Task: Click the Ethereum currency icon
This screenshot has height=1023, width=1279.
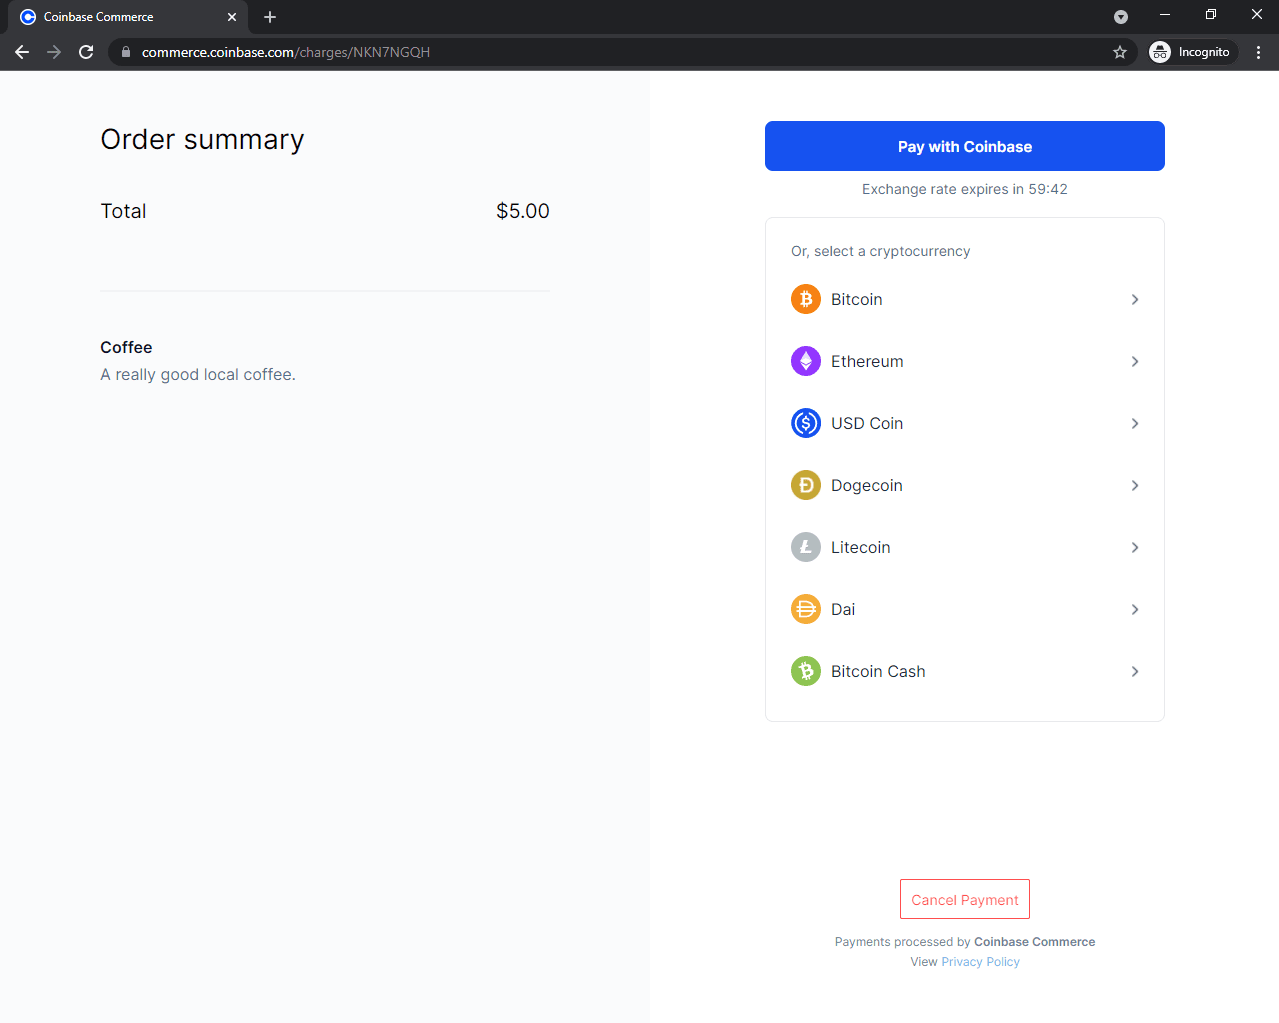Action: pos(806,361)
